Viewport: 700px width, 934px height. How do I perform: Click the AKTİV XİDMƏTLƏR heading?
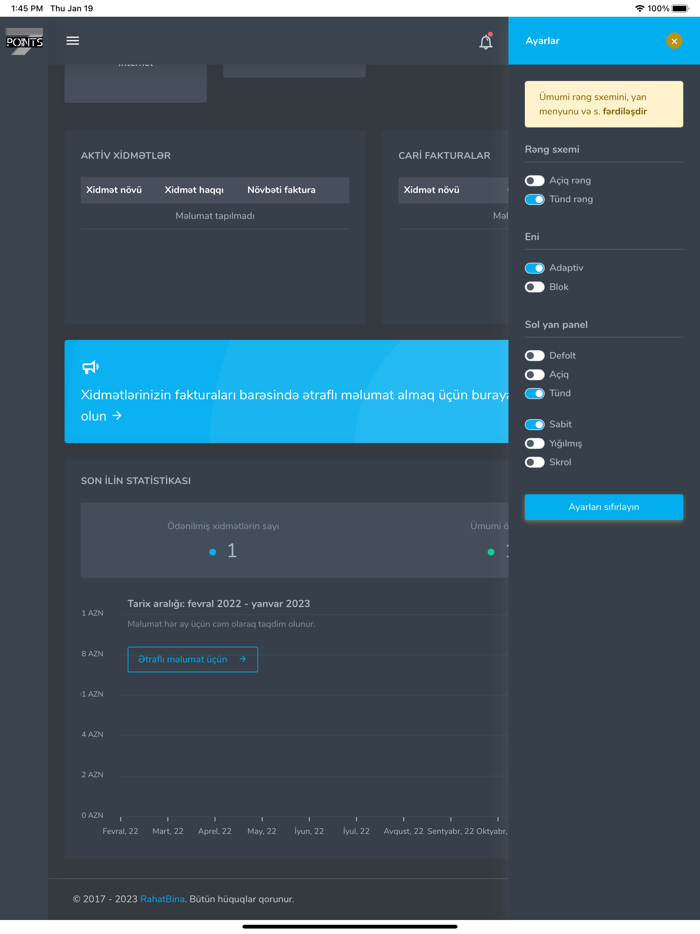tap(126, 155)
